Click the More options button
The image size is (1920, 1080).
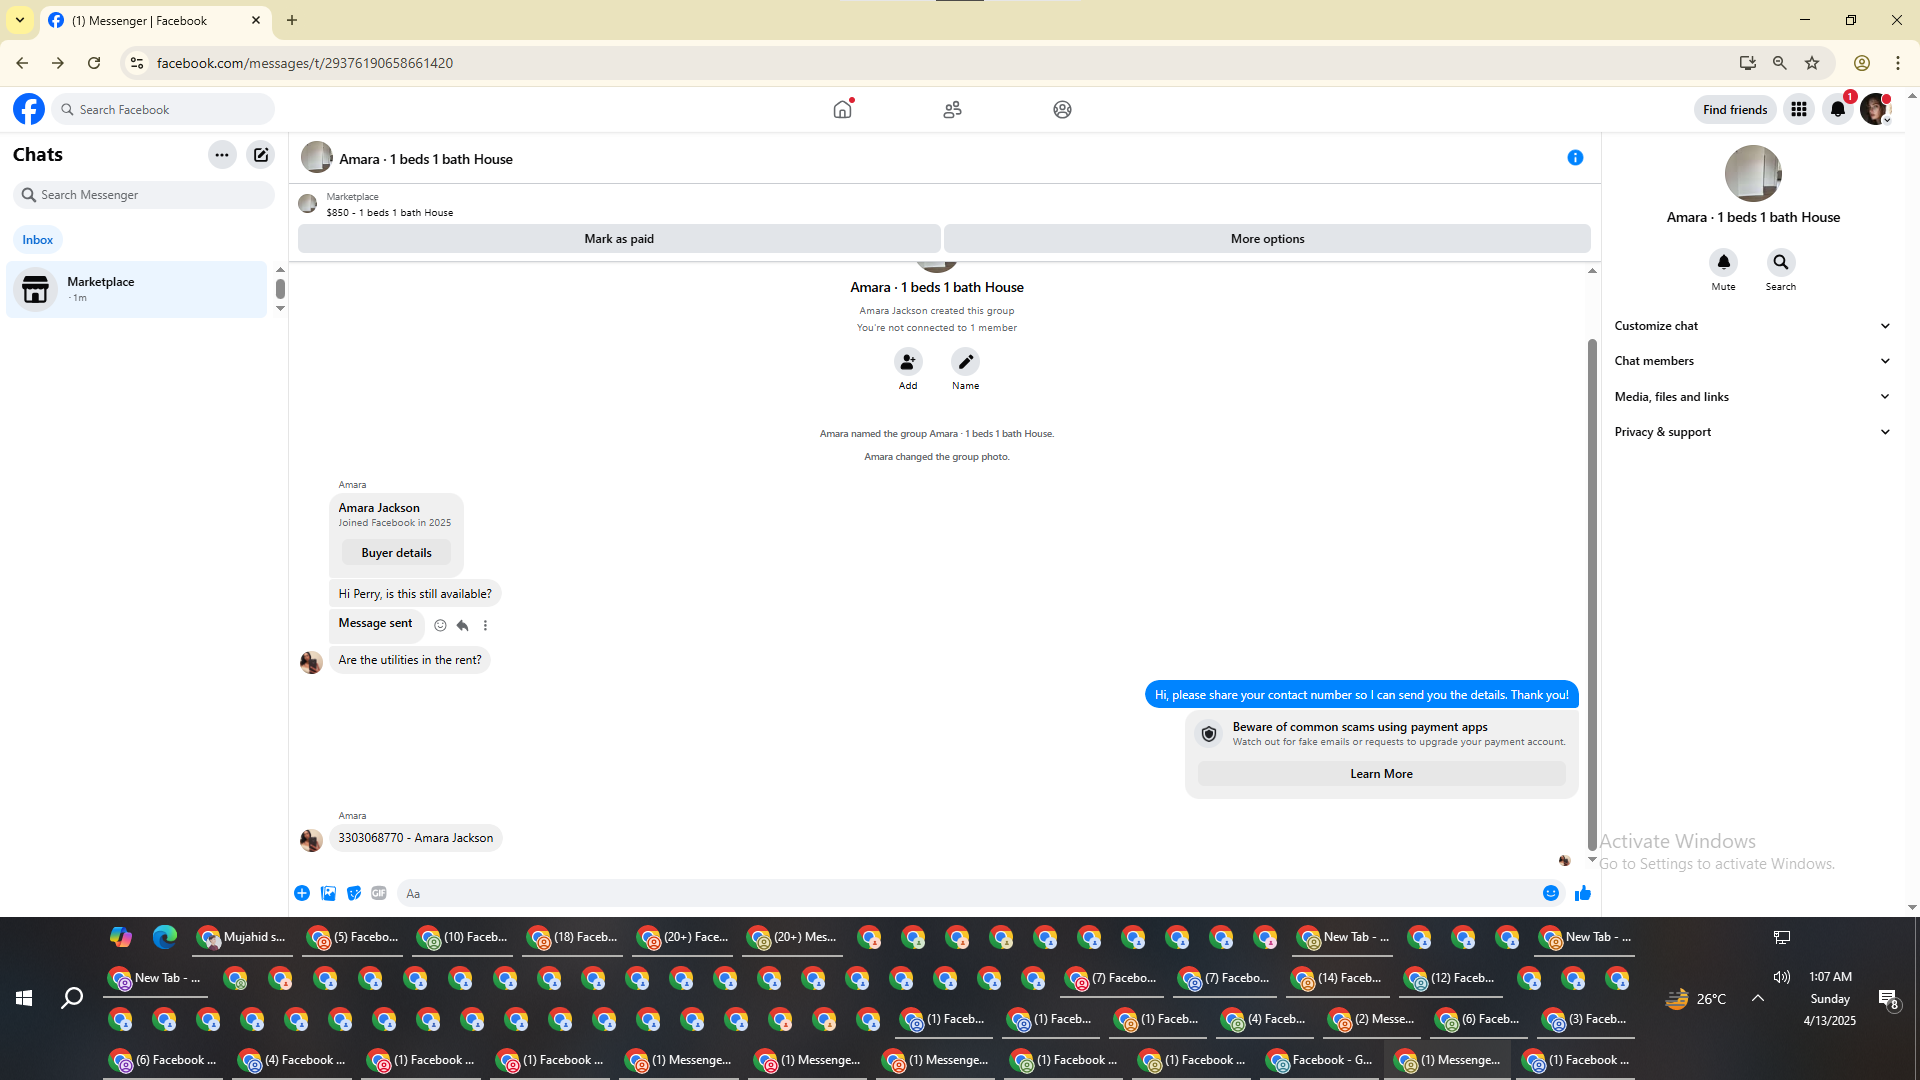pos(1267,239)
